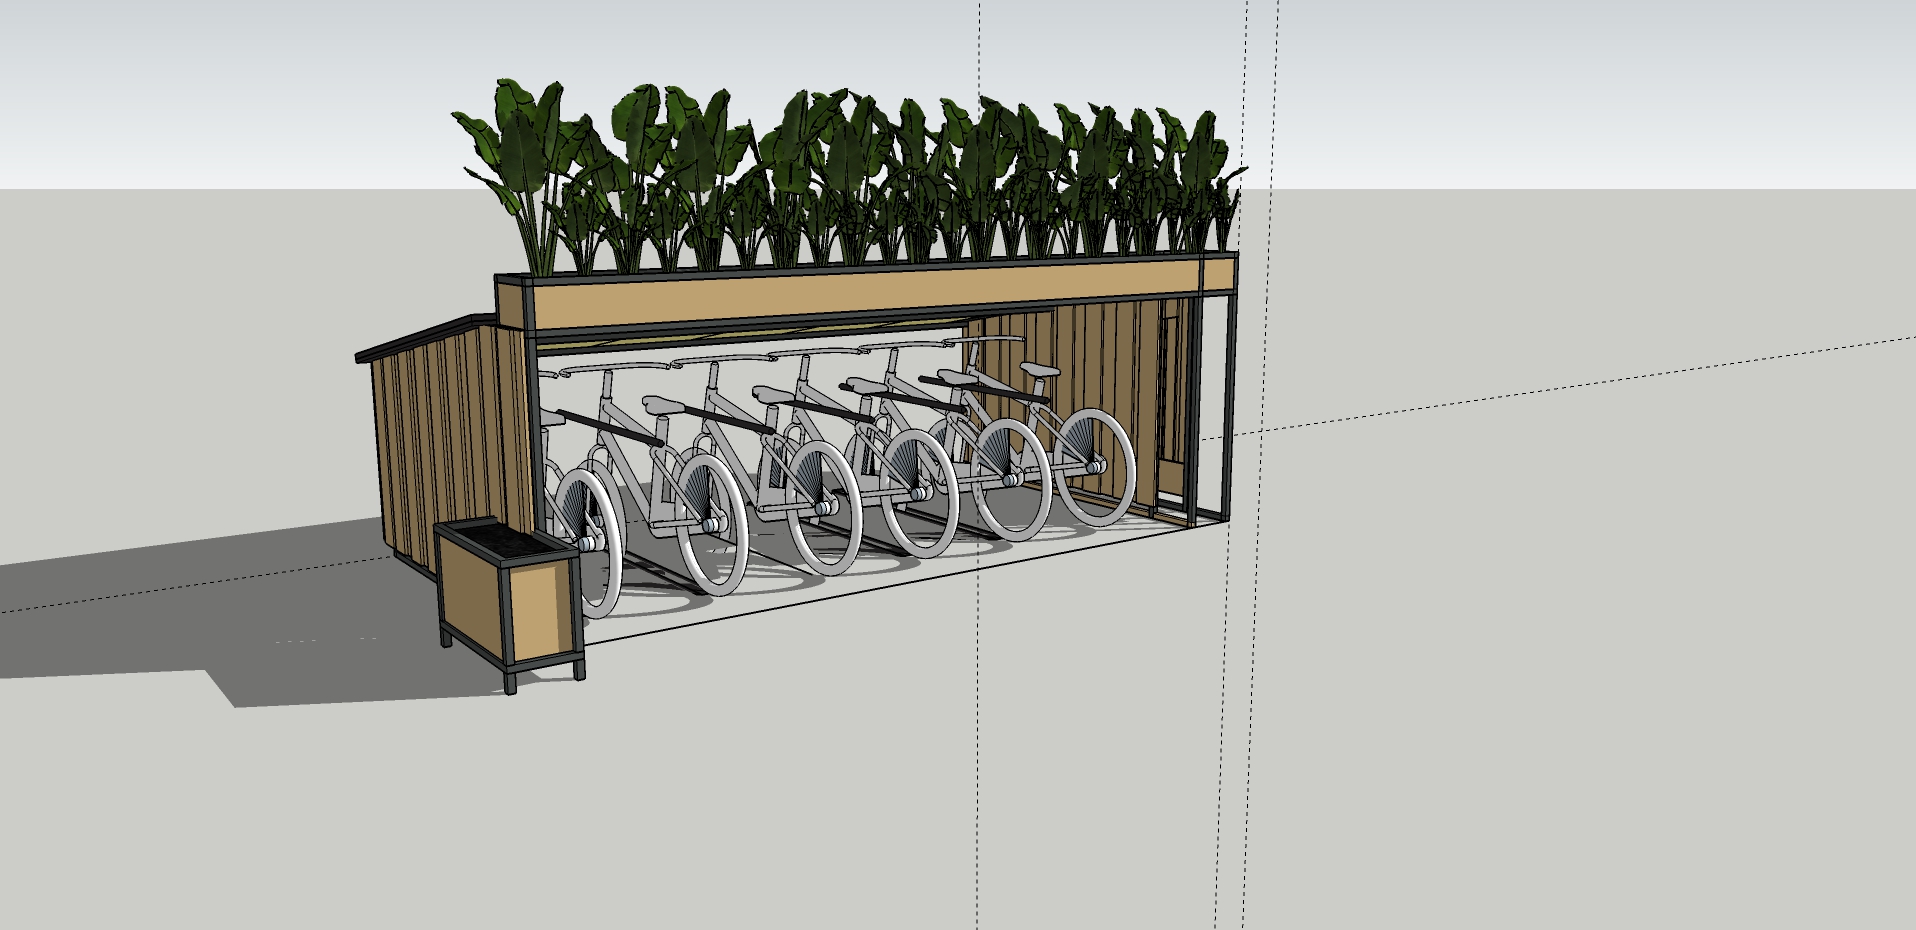Click the second bicycle's front wheel
The width and height of the screenshot is (1916, 930).
tap(711, 525)
